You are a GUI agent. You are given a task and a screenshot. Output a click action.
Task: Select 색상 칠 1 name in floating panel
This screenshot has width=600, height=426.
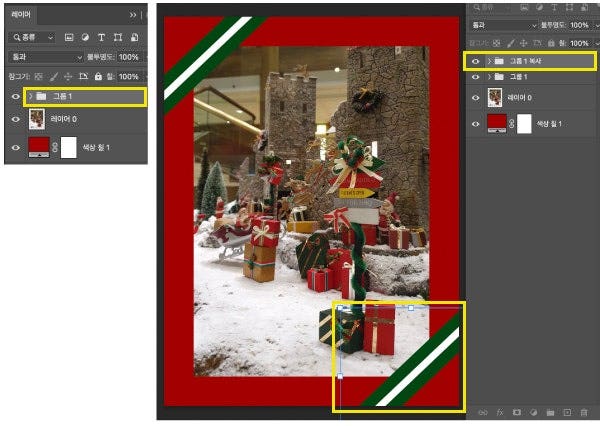[96, 147]
